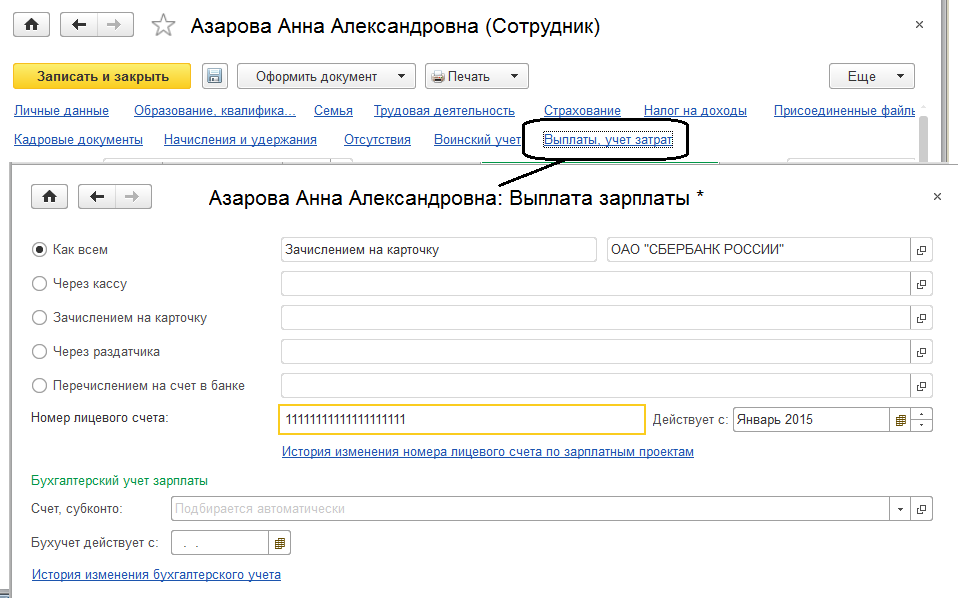Click the ОАО "СБЕРБАНК РОССИИ" field
This screenshot has height=598, width=958.
(759, 250)
